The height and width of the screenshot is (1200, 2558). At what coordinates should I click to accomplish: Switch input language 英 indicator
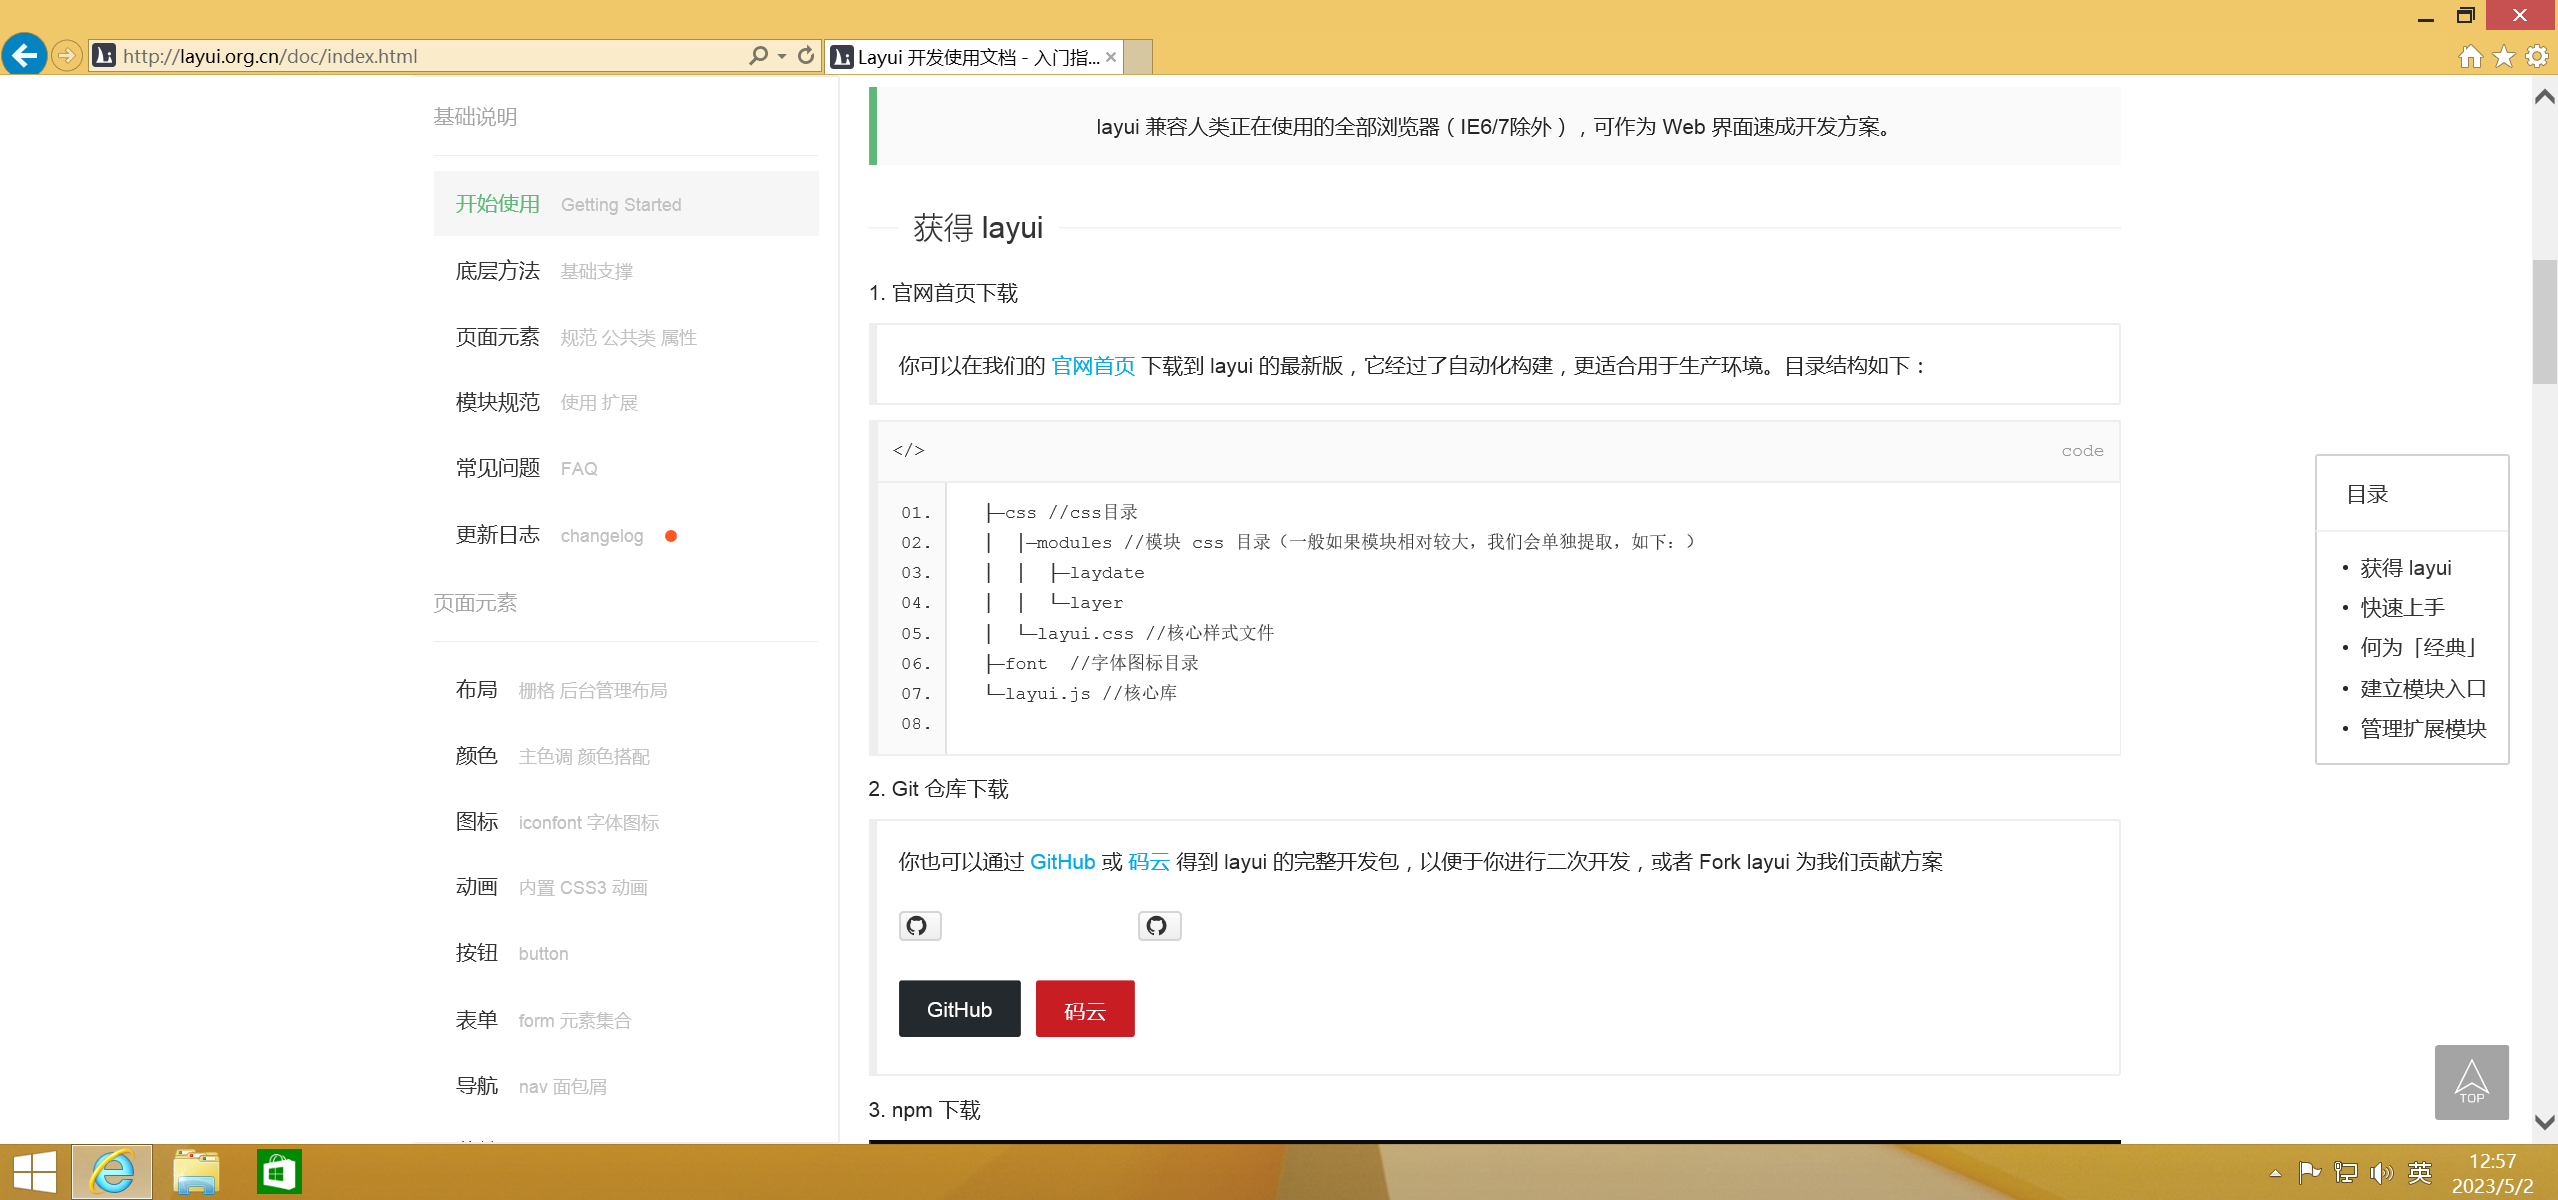(x=2420, y=1172)
